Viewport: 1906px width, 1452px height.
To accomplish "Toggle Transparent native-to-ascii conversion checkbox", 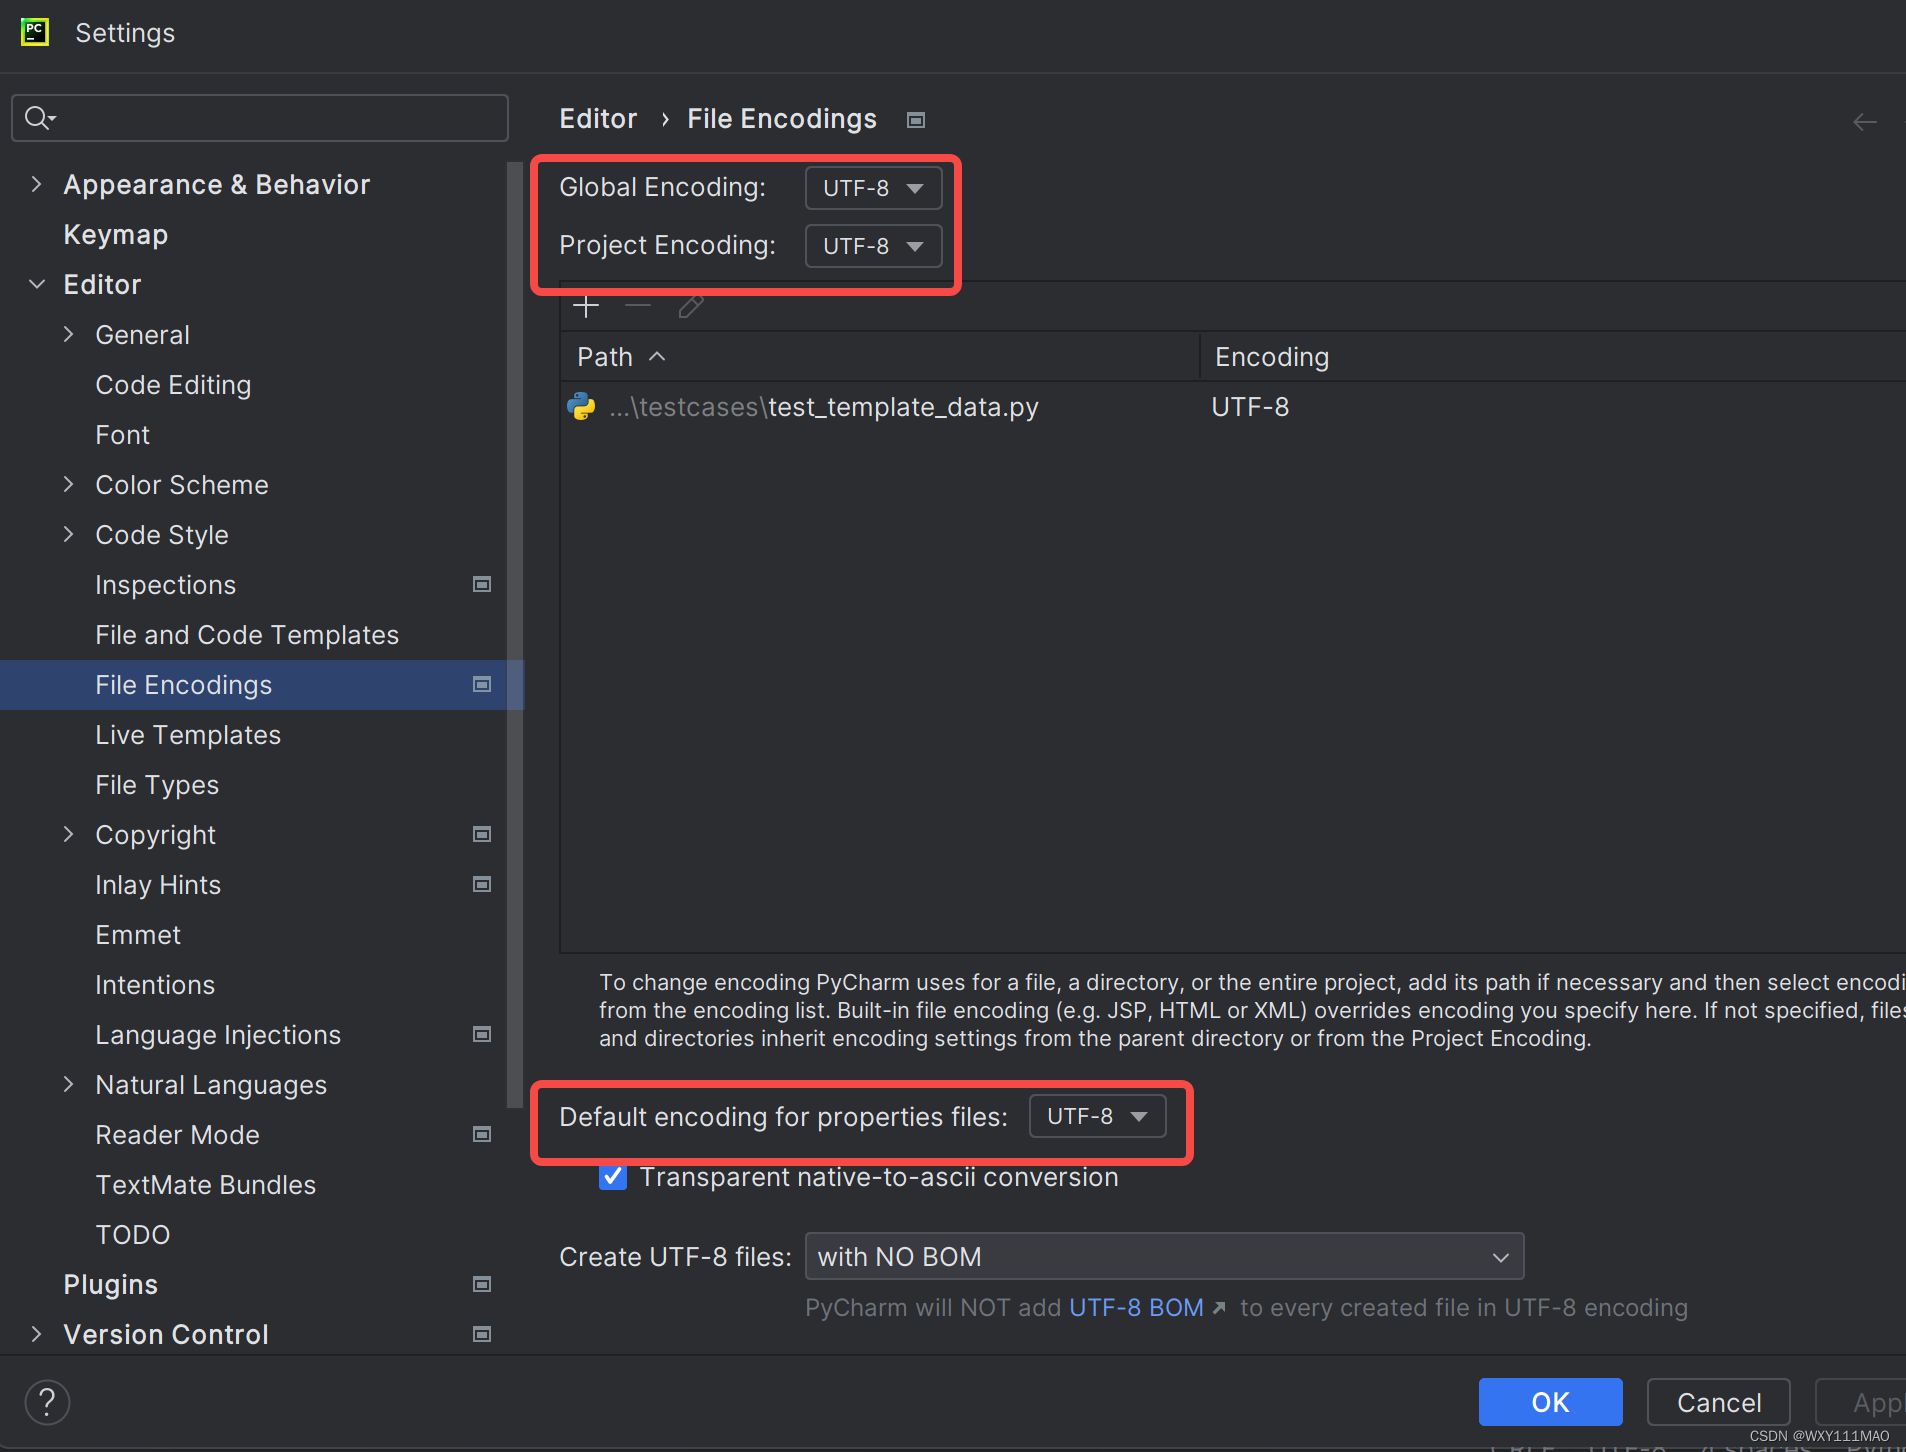I will (x=613, y=1177).
